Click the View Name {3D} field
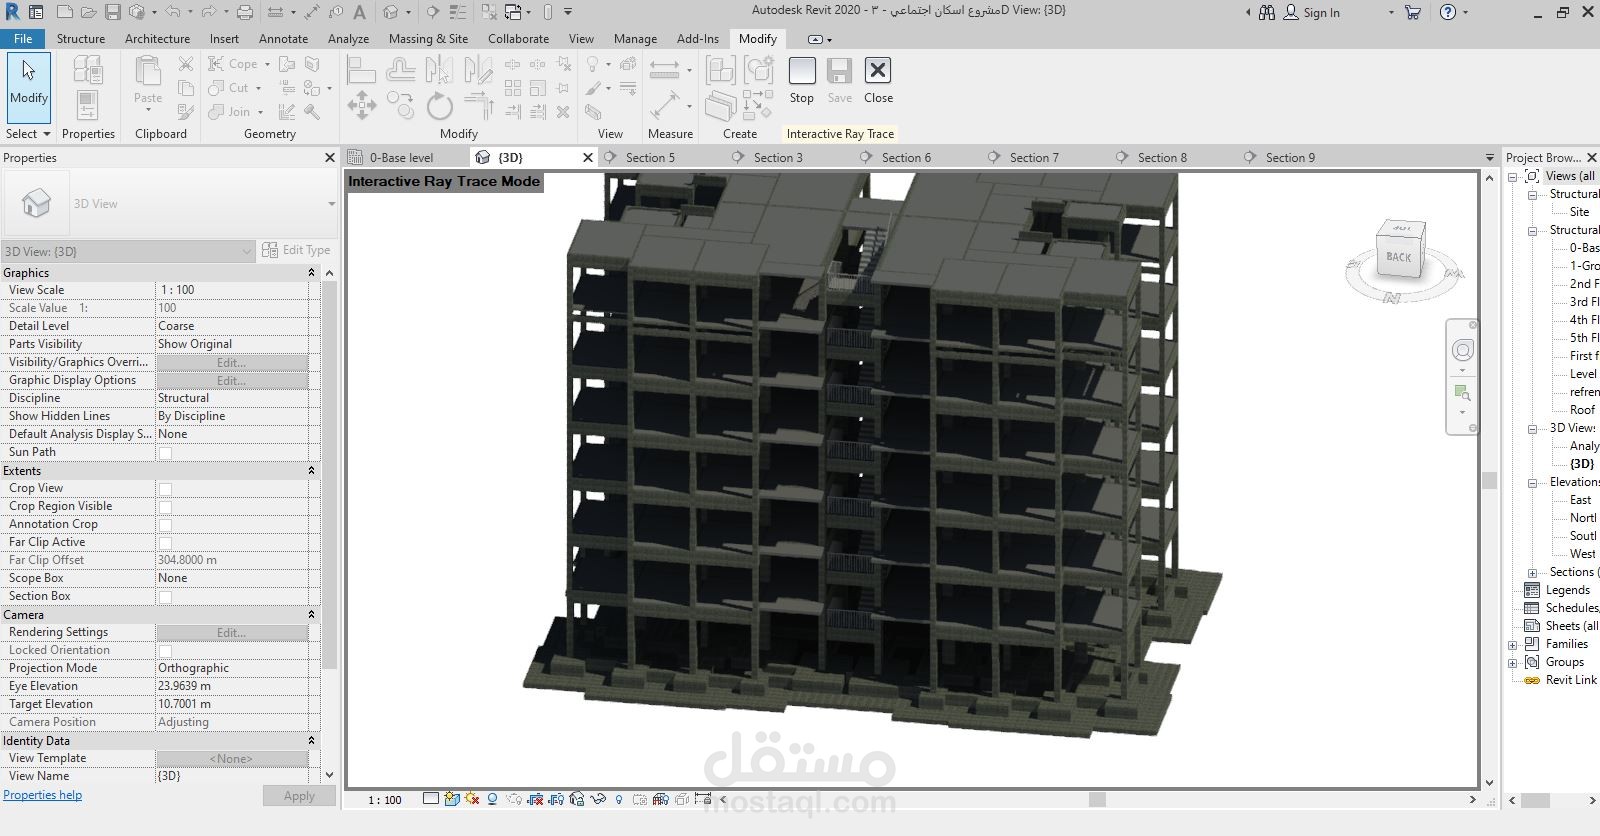1600x836 pixels. (232, 776)
